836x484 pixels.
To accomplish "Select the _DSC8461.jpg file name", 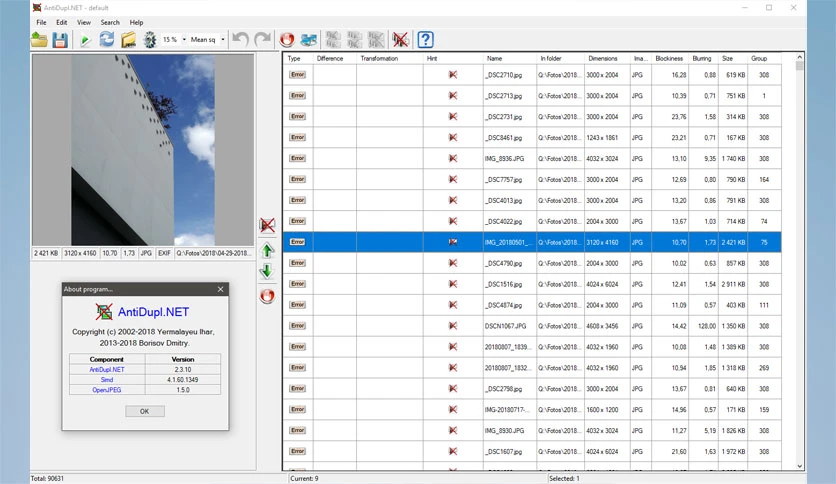I will [x=503, y=138].
